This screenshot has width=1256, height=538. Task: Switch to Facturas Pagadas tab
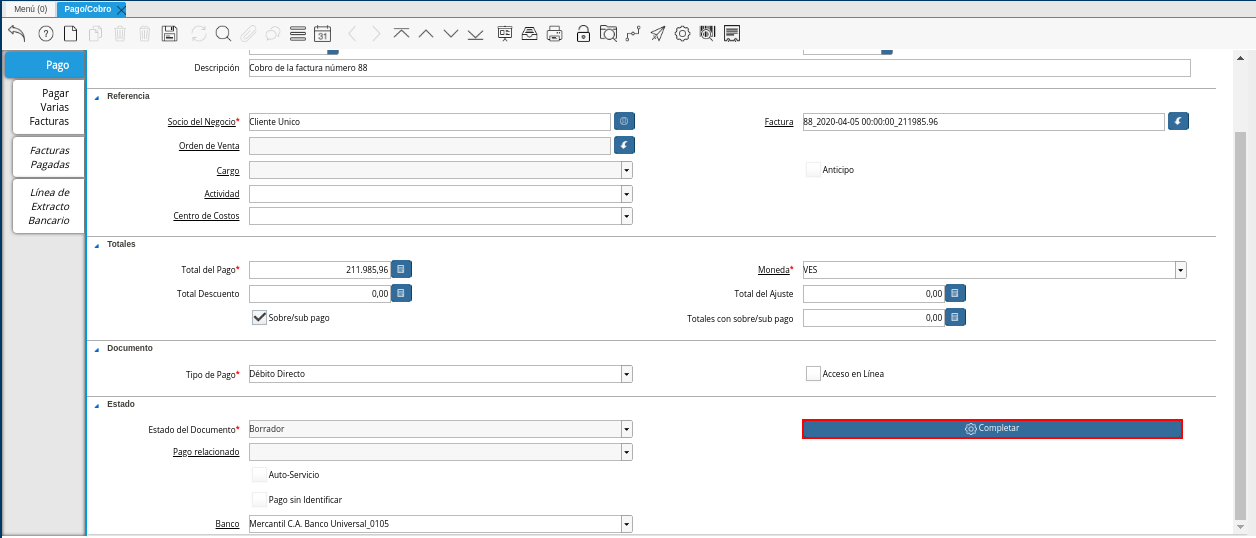[x=49, y=157]
